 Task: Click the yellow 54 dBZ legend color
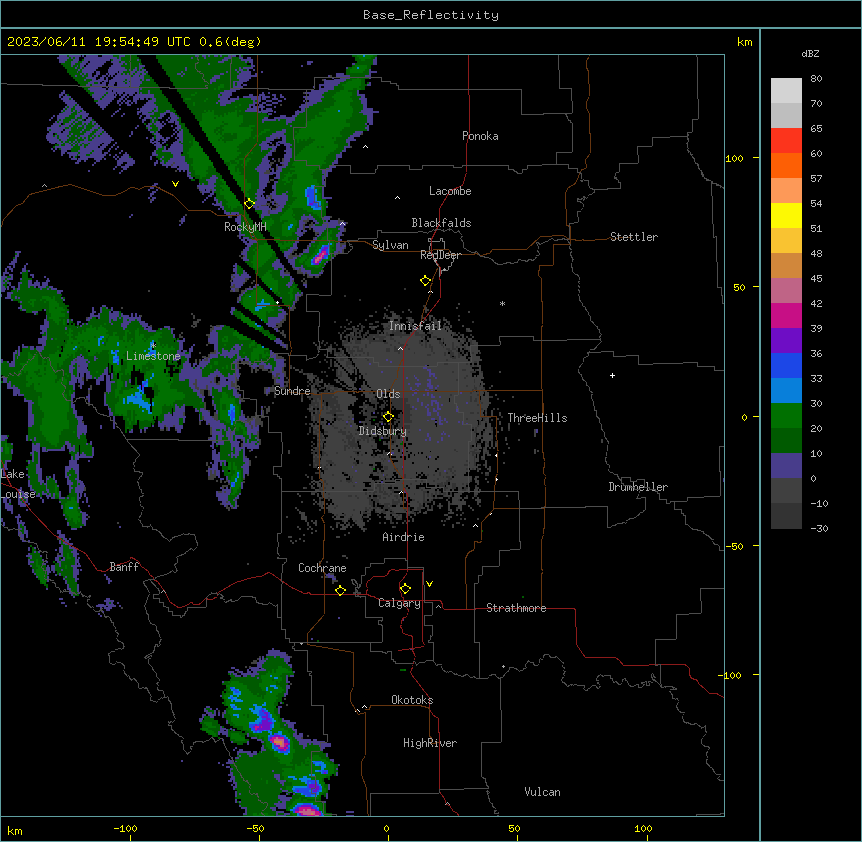(x=786, y=215)
